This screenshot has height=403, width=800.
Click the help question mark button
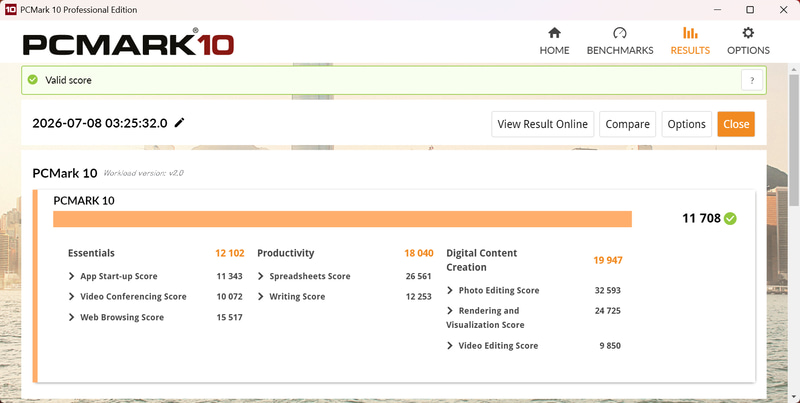click(752, 80)
